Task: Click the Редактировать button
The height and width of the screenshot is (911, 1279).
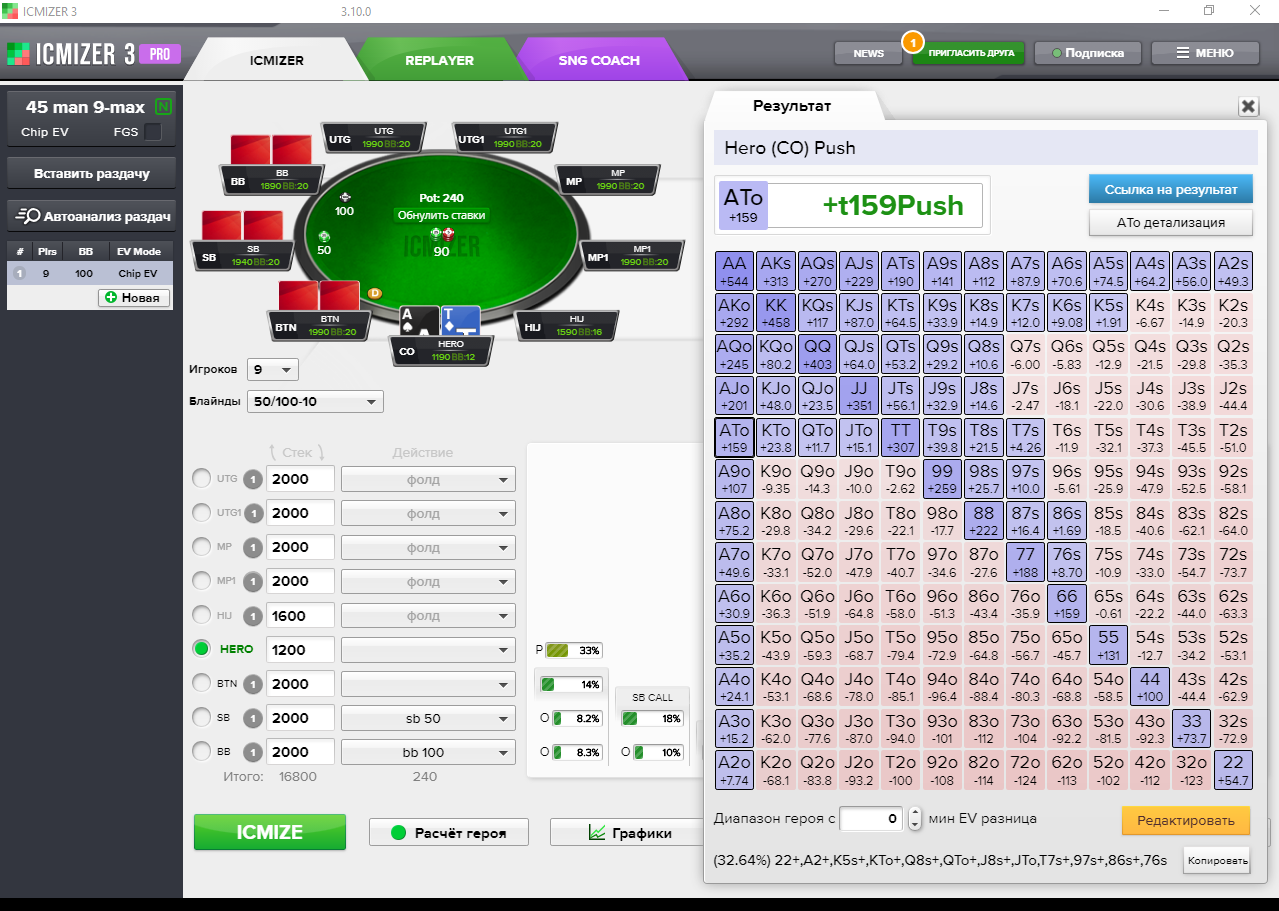Action: (1186, 821)
